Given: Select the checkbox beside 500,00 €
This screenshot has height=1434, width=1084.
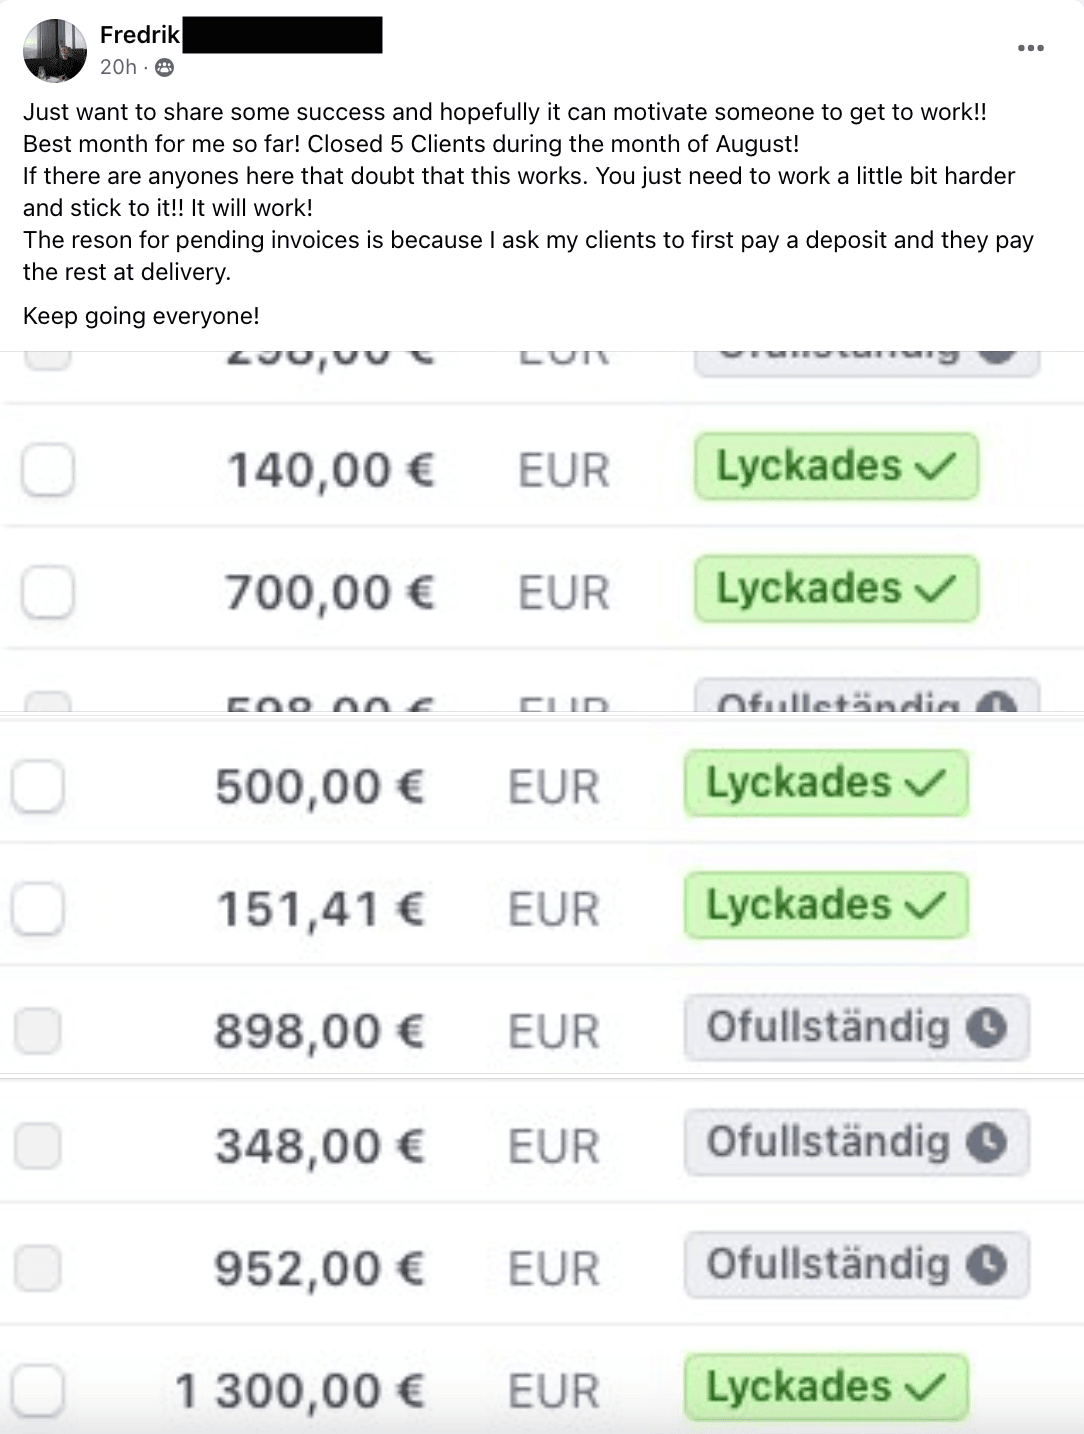Looking at the screenshot, I should [x=38, y=786].
